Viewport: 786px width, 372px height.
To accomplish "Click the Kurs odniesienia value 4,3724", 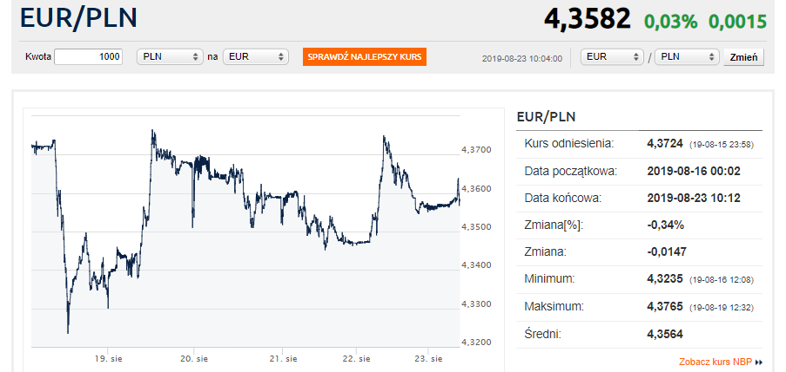I will [665, 144].
